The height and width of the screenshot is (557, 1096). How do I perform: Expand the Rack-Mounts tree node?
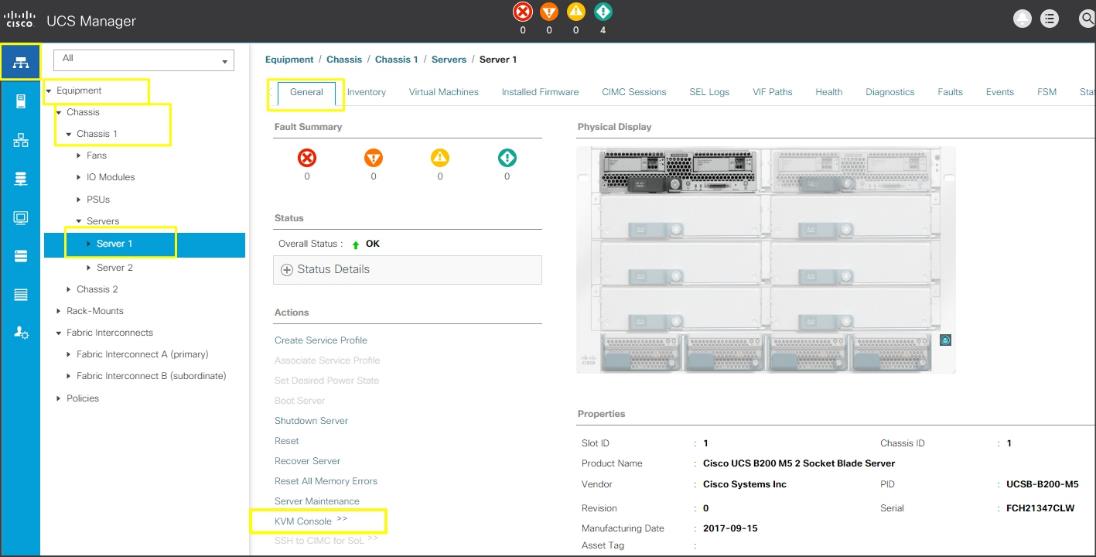59,311
